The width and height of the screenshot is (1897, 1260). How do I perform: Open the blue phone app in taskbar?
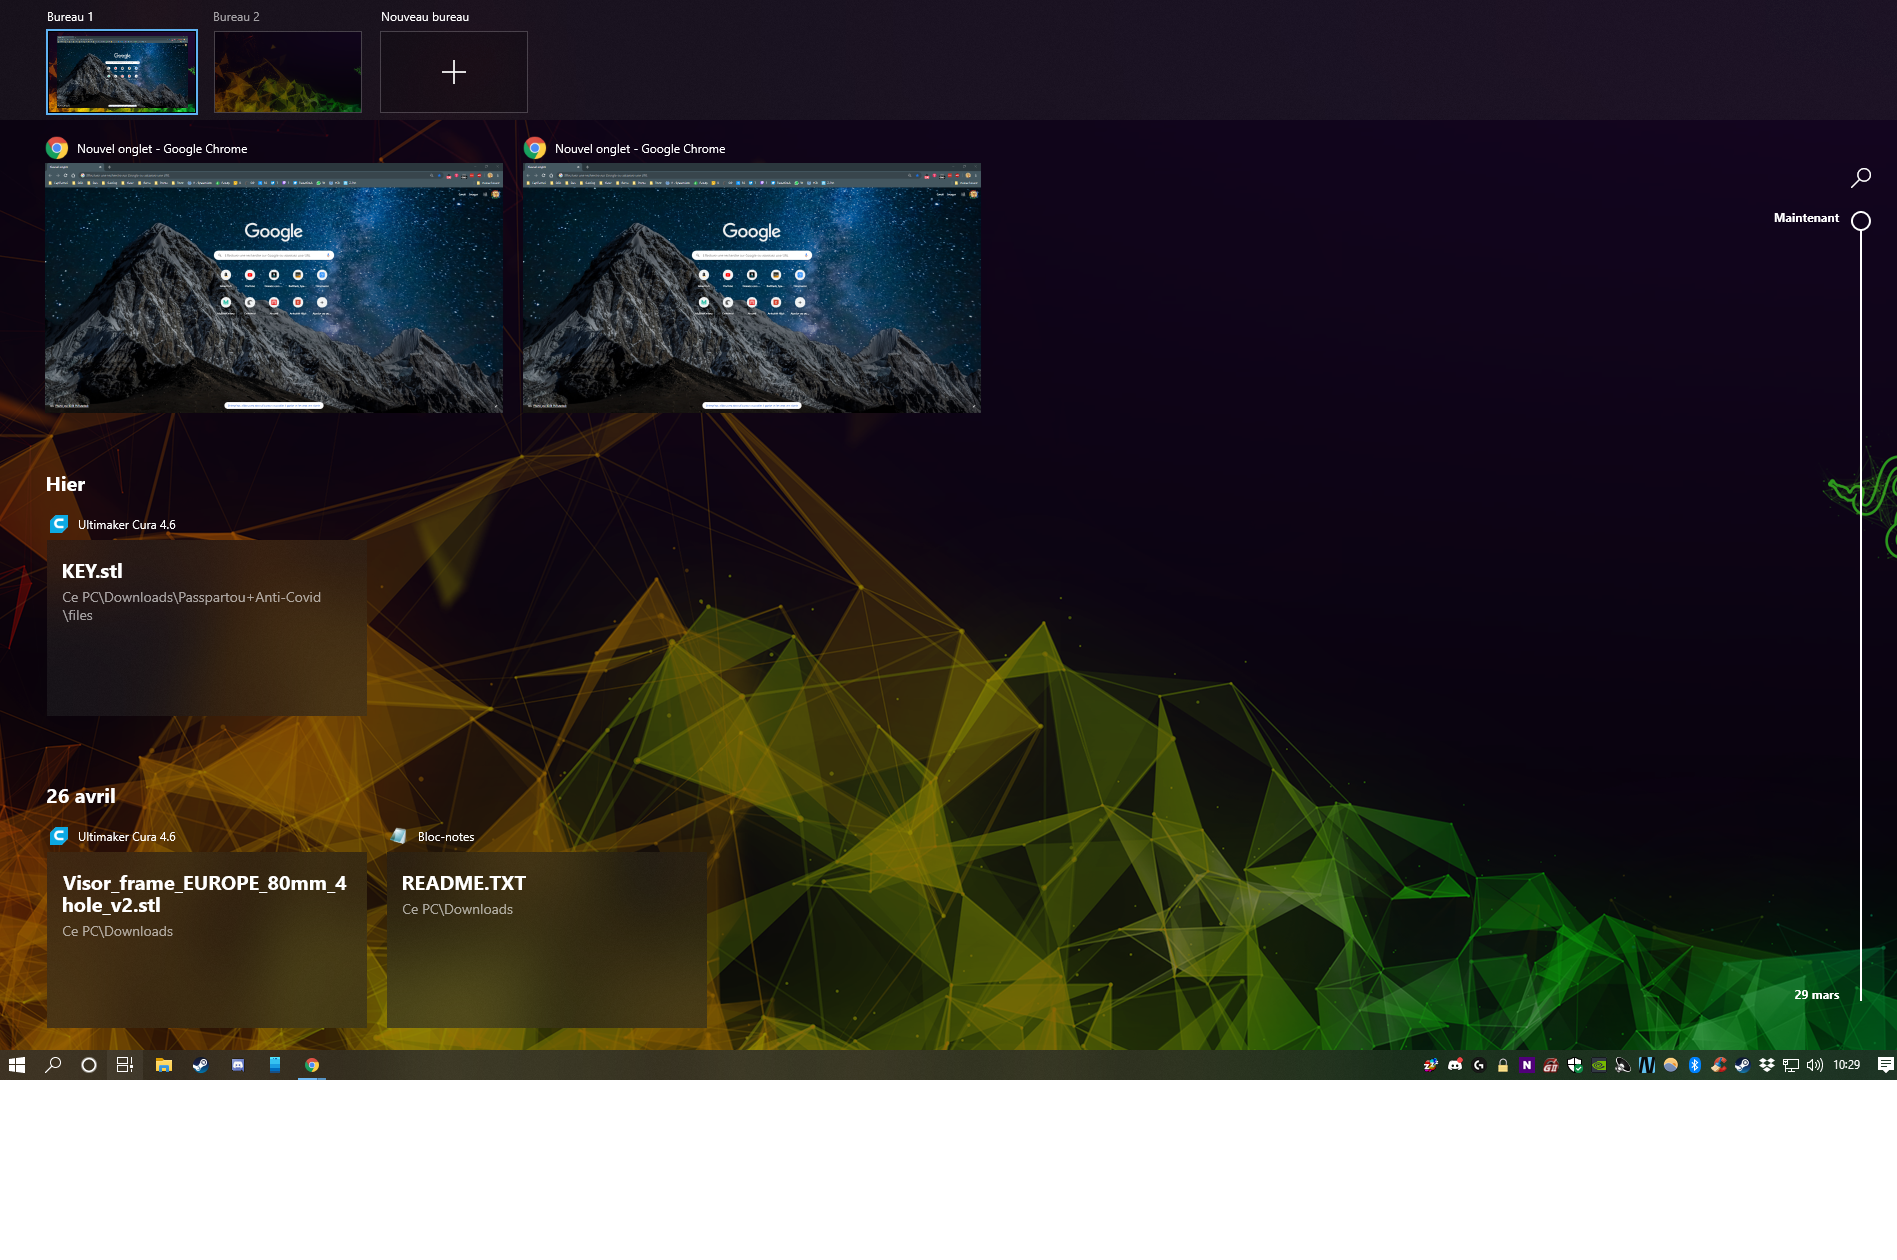[275, 1065]
